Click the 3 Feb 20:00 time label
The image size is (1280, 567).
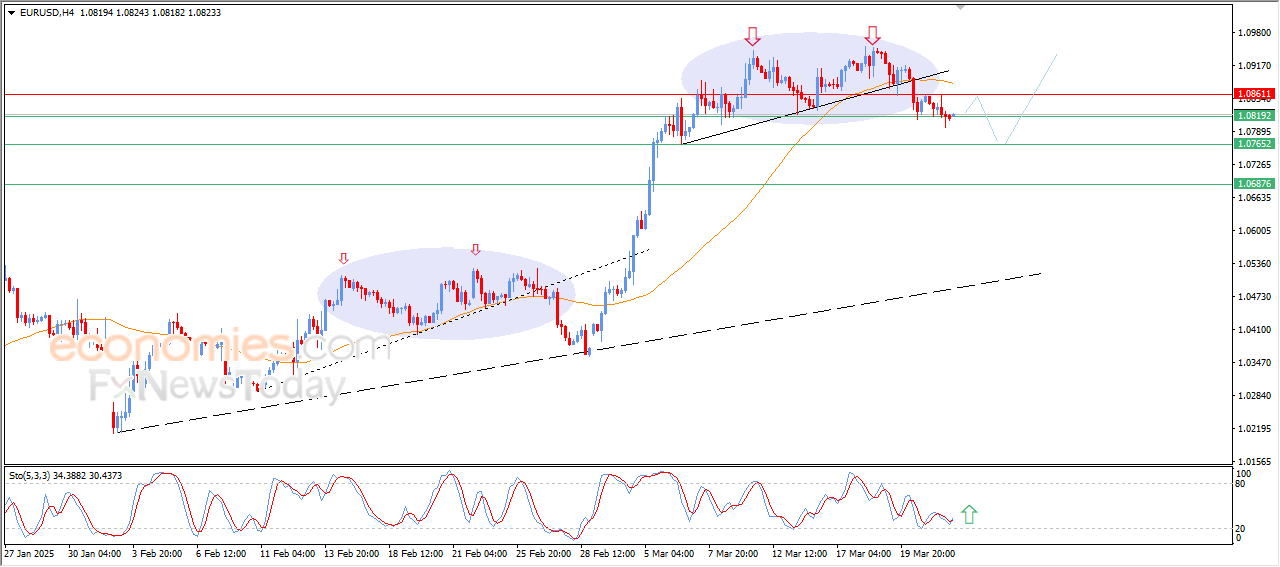(x=158, y=552)
